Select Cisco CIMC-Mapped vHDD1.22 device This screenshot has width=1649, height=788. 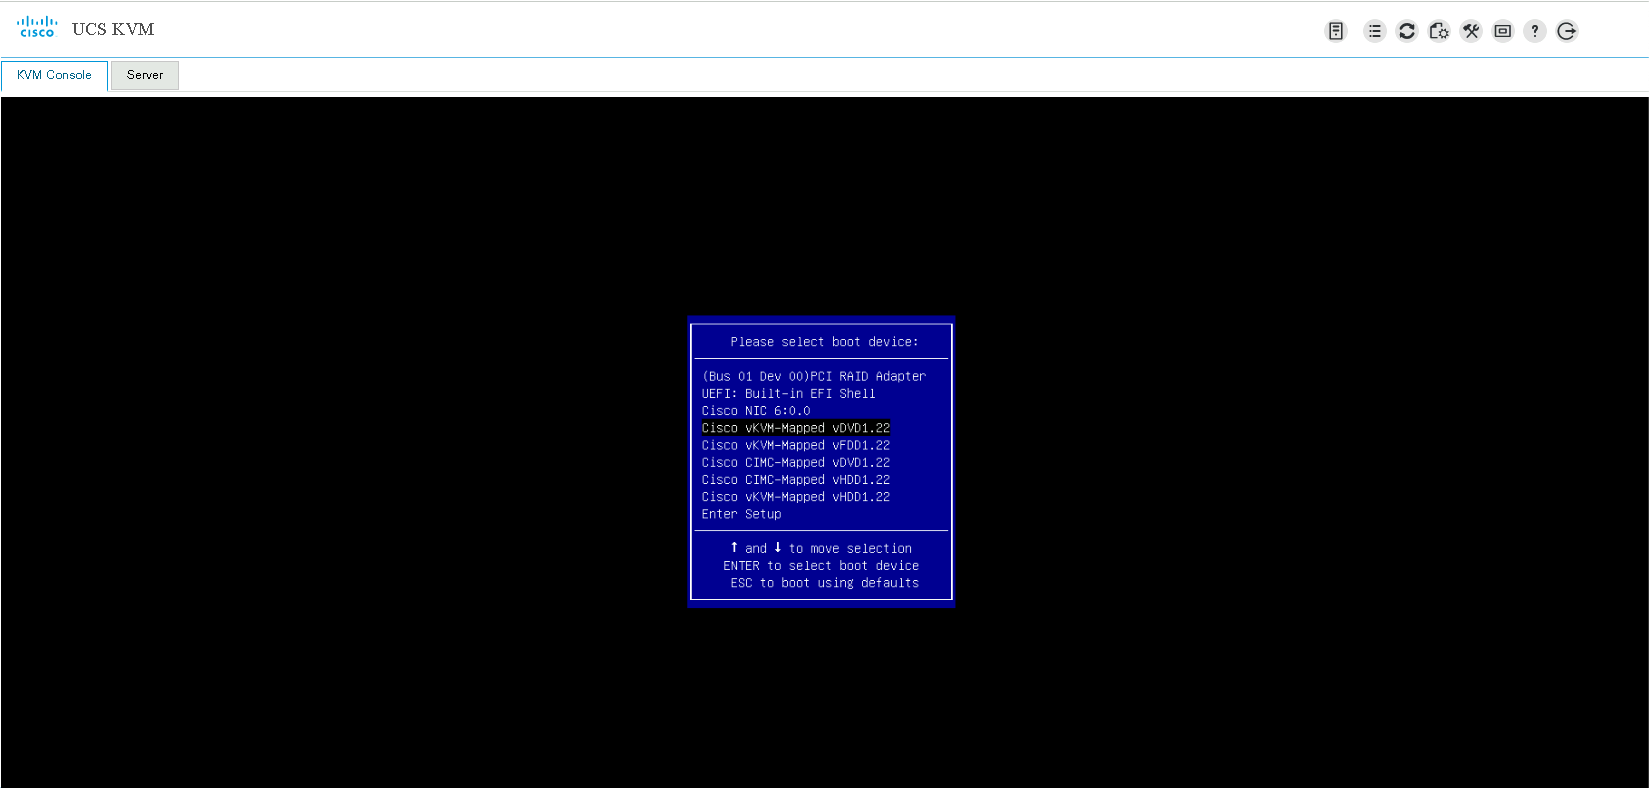(795, 480)
